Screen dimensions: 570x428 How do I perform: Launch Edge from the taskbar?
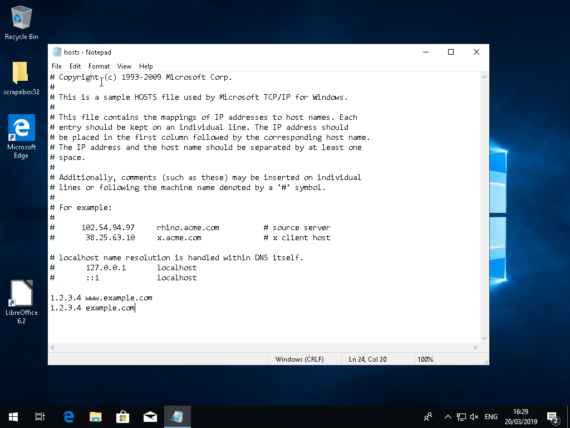(68, 417)
